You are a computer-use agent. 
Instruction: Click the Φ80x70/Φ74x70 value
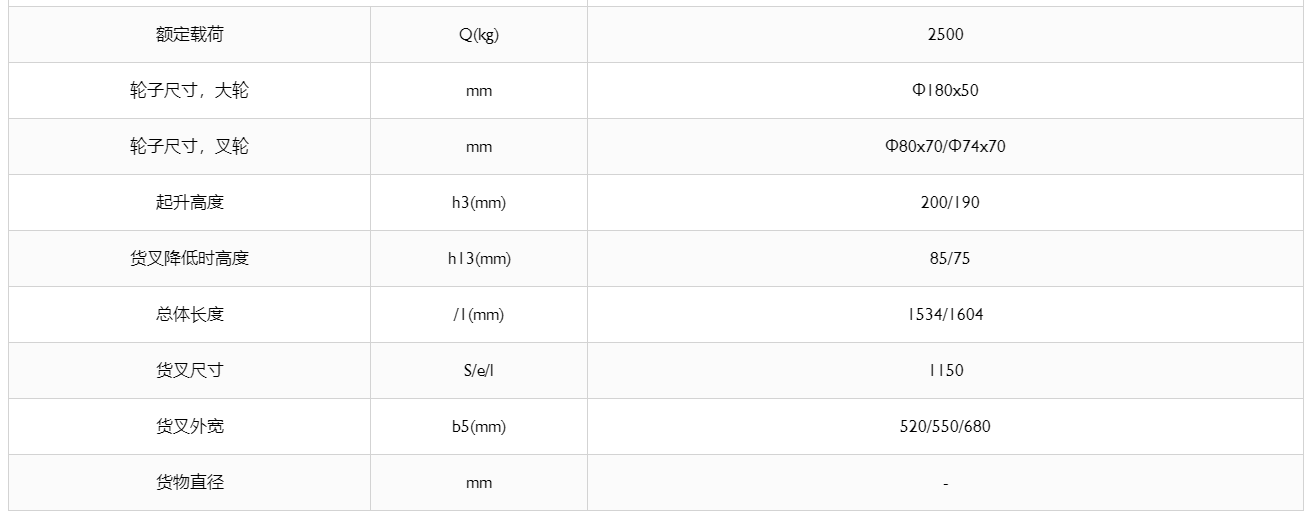click(x=945, y=147)
